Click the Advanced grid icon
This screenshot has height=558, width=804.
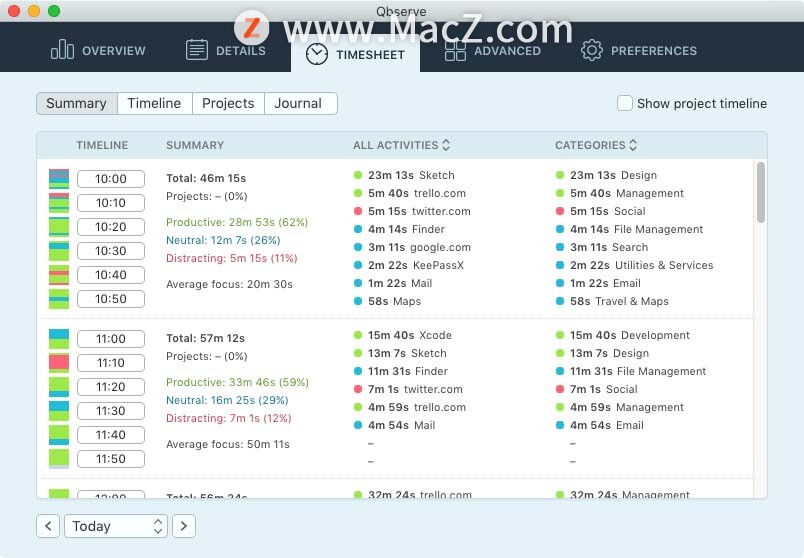pyautogui.click(x=455, y=50)
